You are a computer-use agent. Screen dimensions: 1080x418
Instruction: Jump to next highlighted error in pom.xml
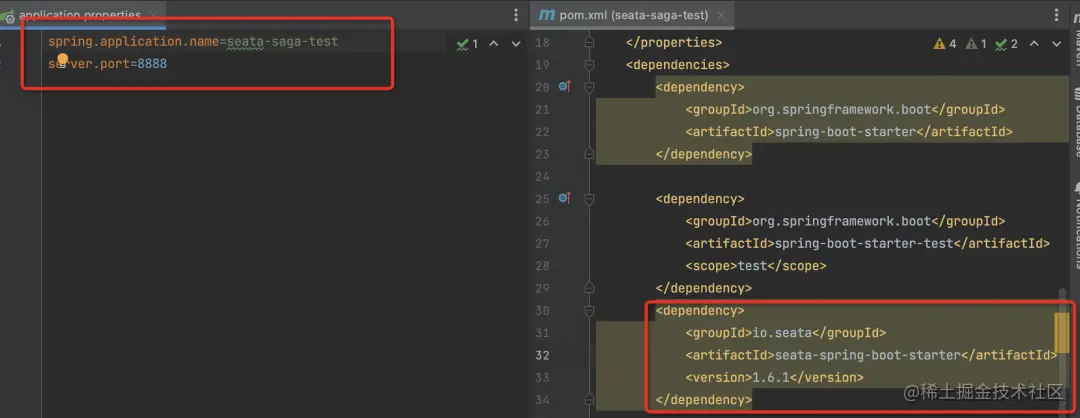1057,44
